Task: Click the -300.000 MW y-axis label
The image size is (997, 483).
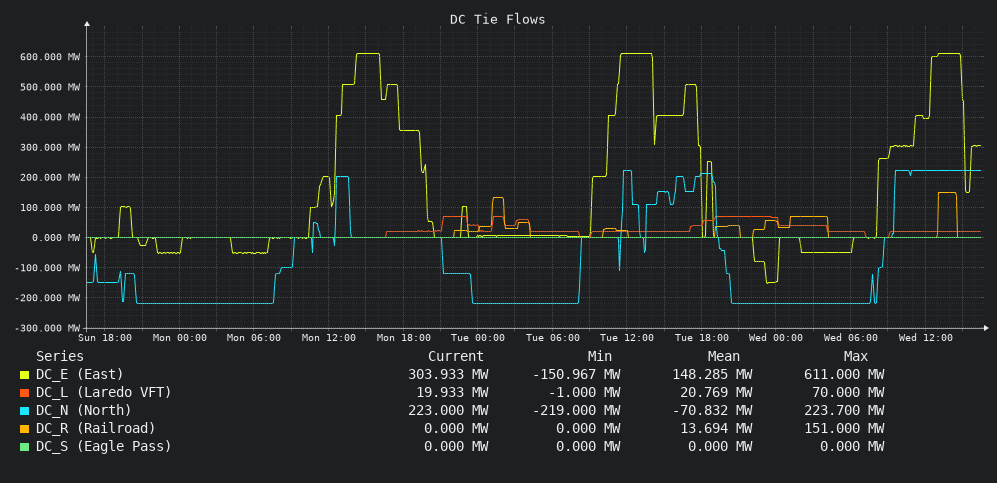Action: pyautogui.click(x=48, y=328)
